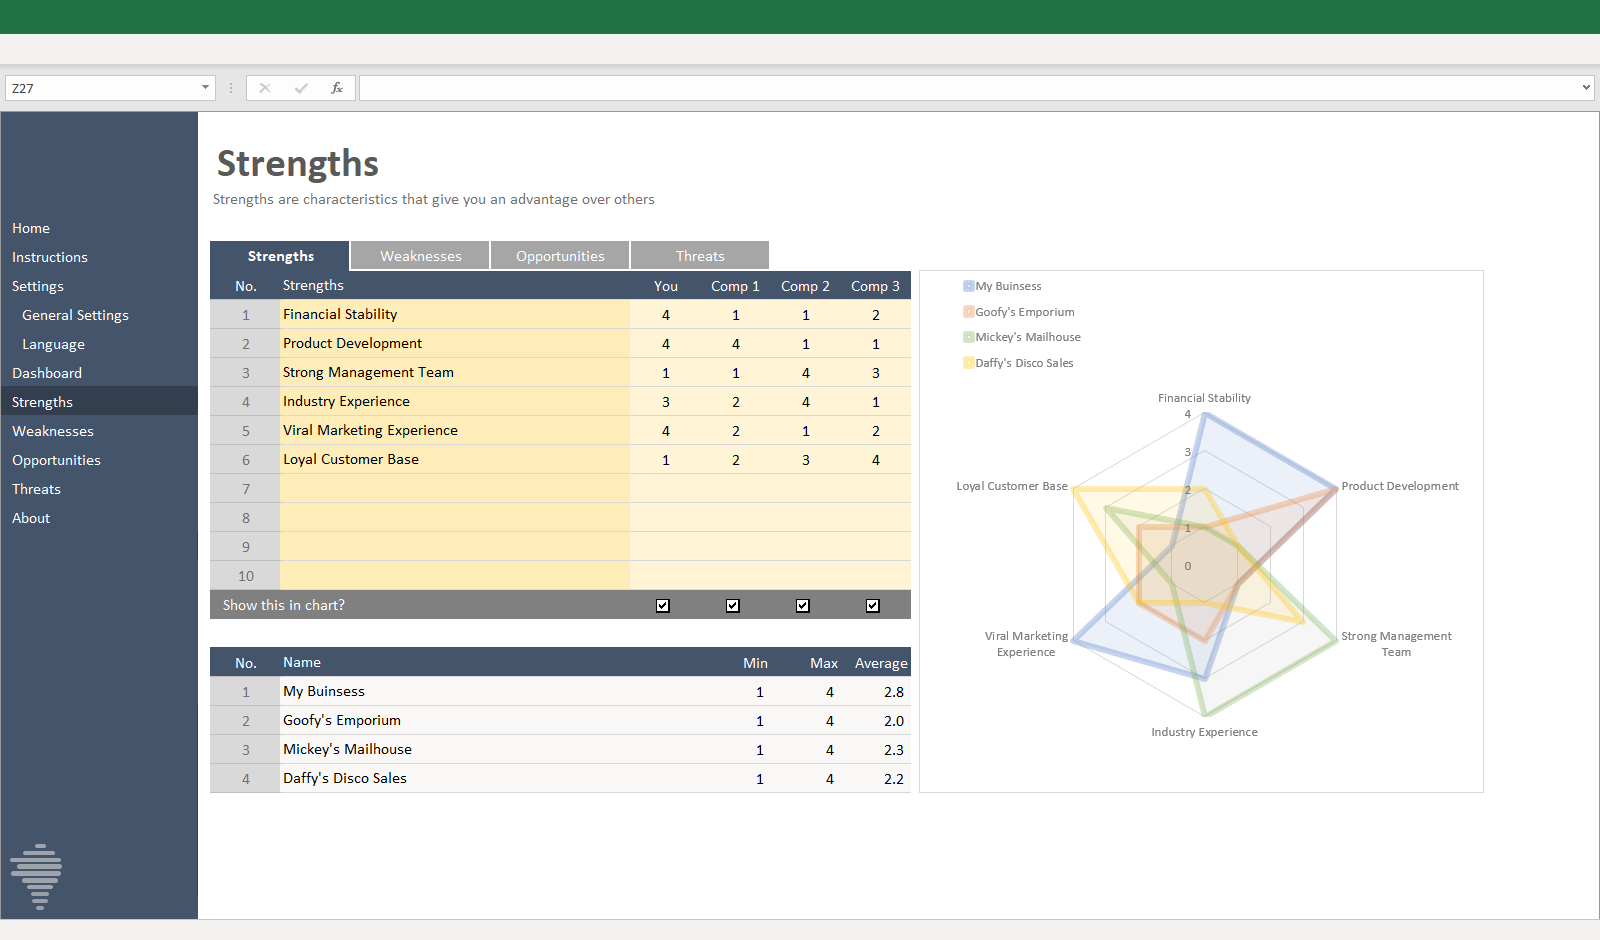Click the Max column header

(824, 663)
